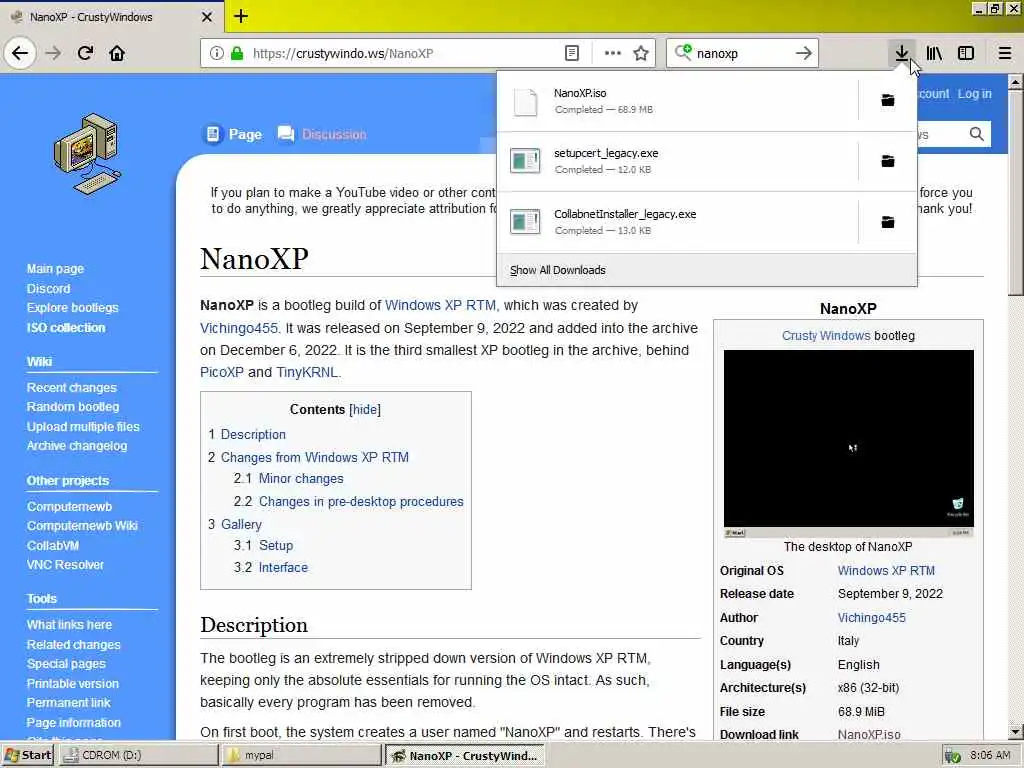Switch to the Page tab

234,135
